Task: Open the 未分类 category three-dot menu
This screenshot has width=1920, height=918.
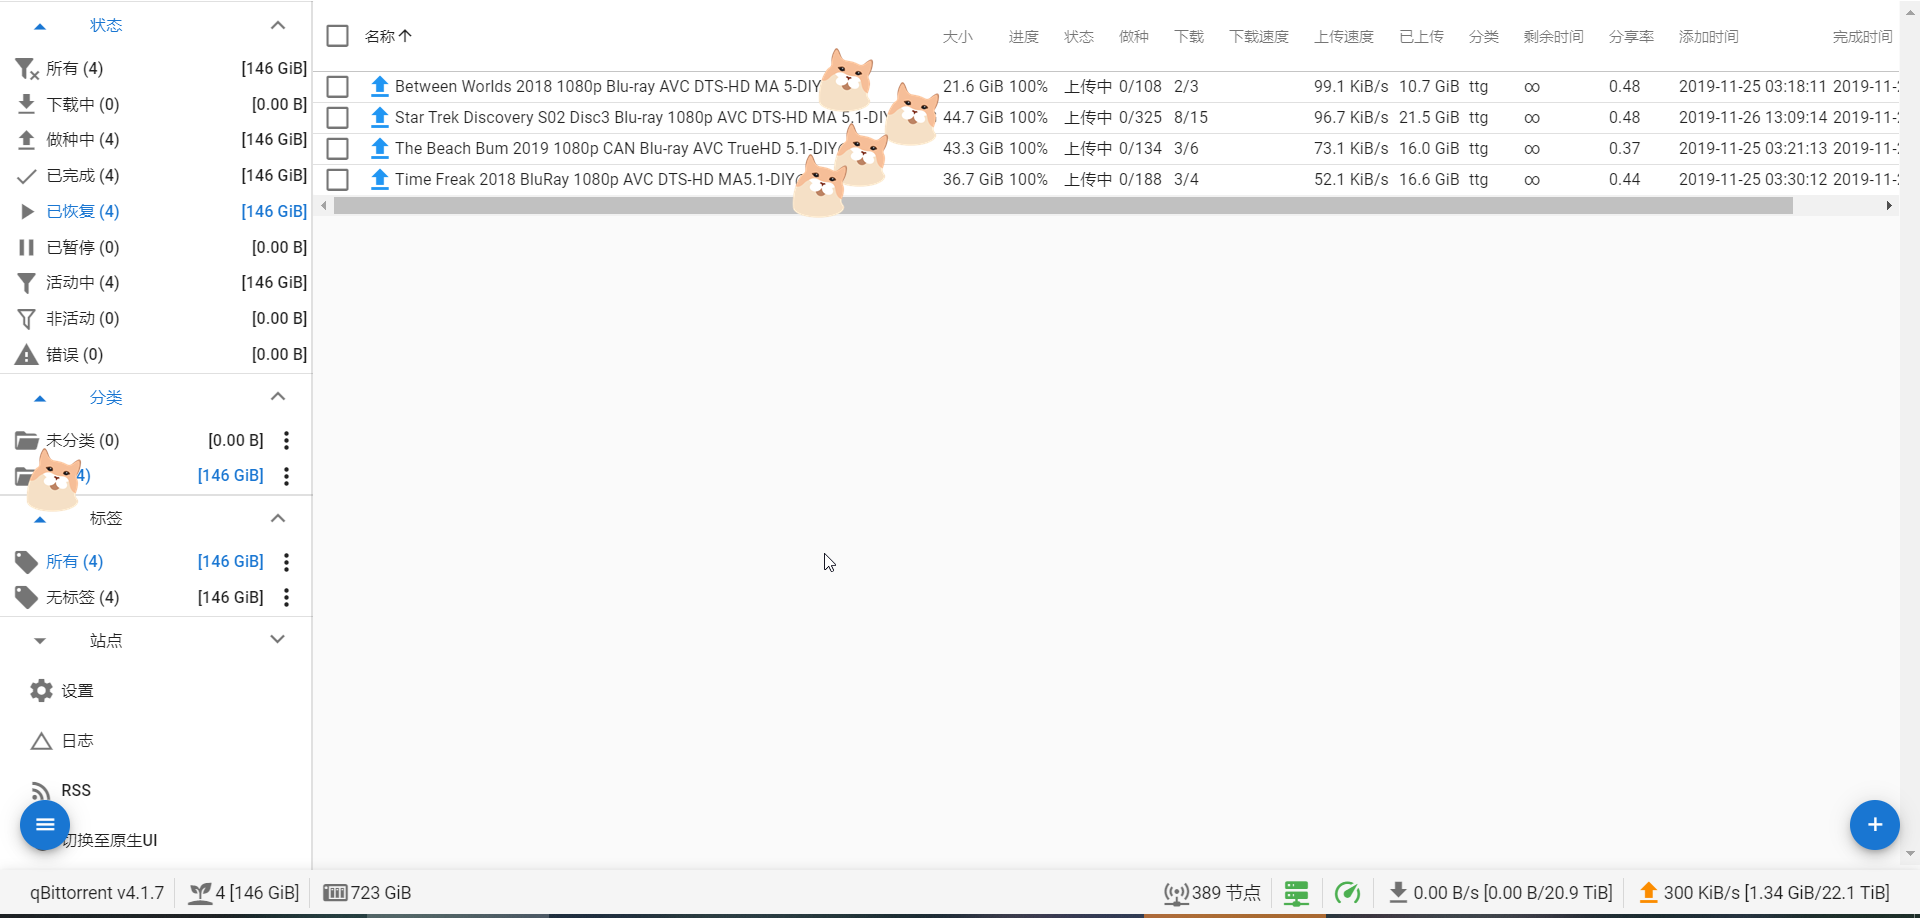Action: coord(287,441)
